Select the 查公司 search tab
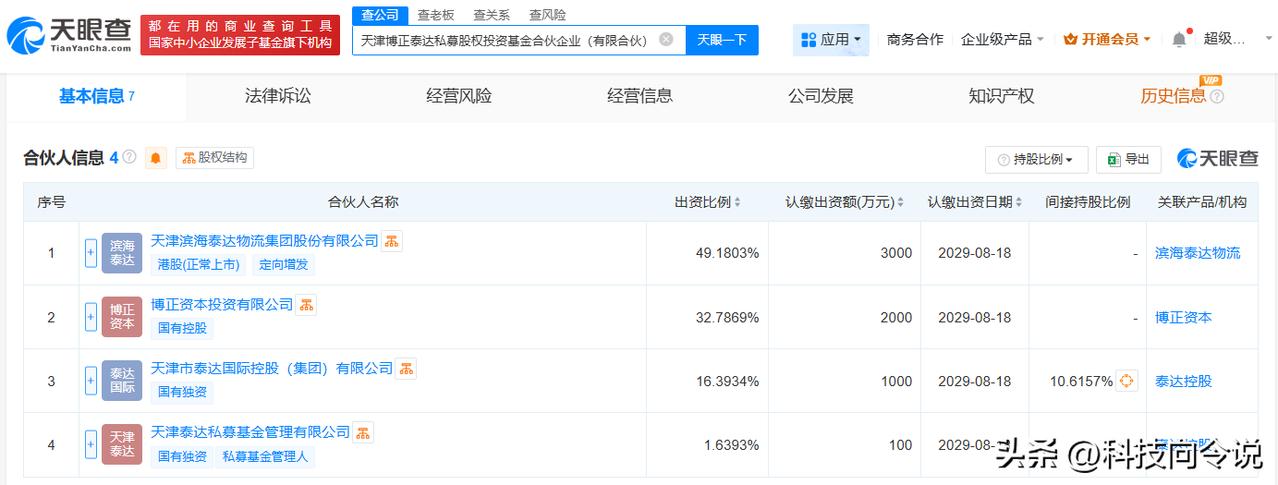Screen dimensions: 1278x485 click(x=380, y=15)
